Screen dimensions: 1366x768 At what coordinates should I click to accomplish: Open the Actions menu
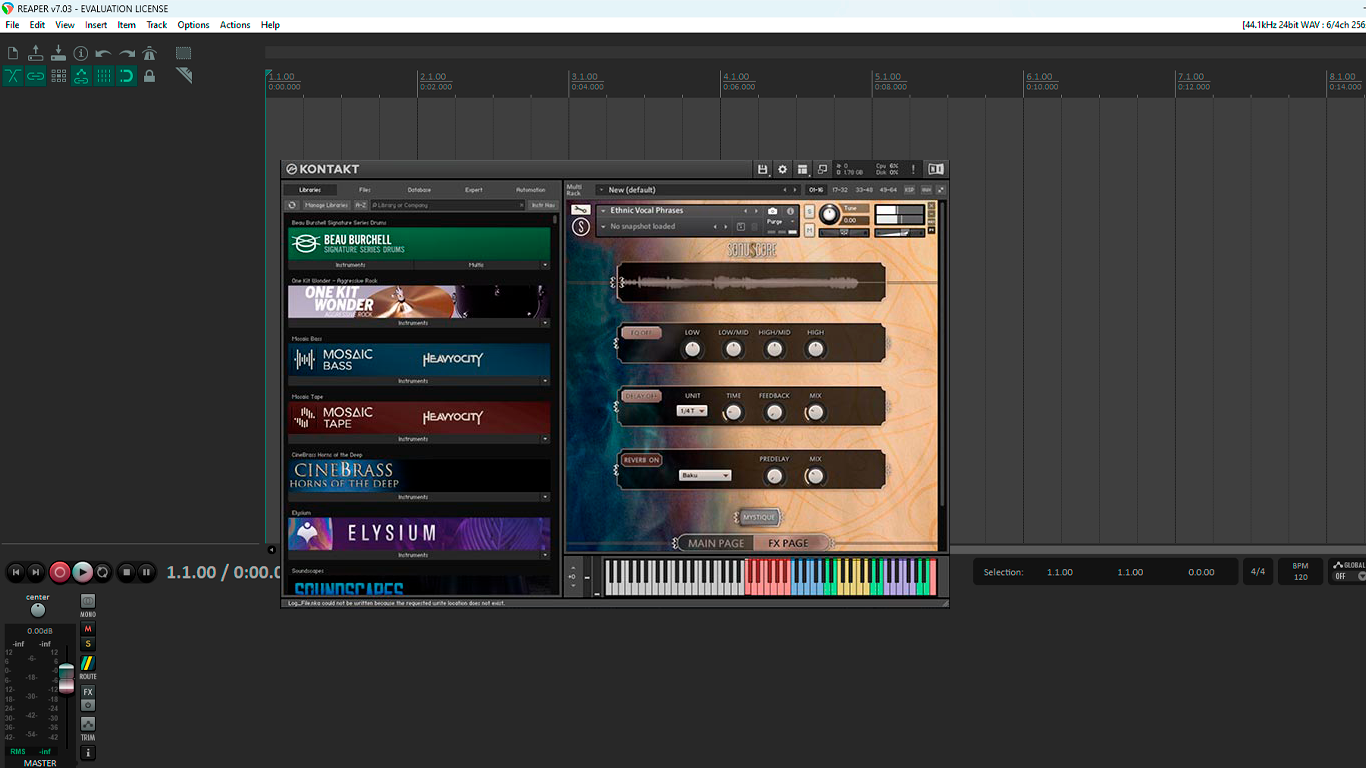click(x=235, y=25)
